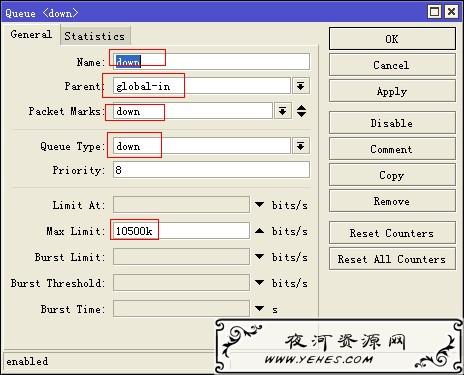This screenshot has width=464, height=375.
Task: Click the Packet Marks field
Action: 193,111
